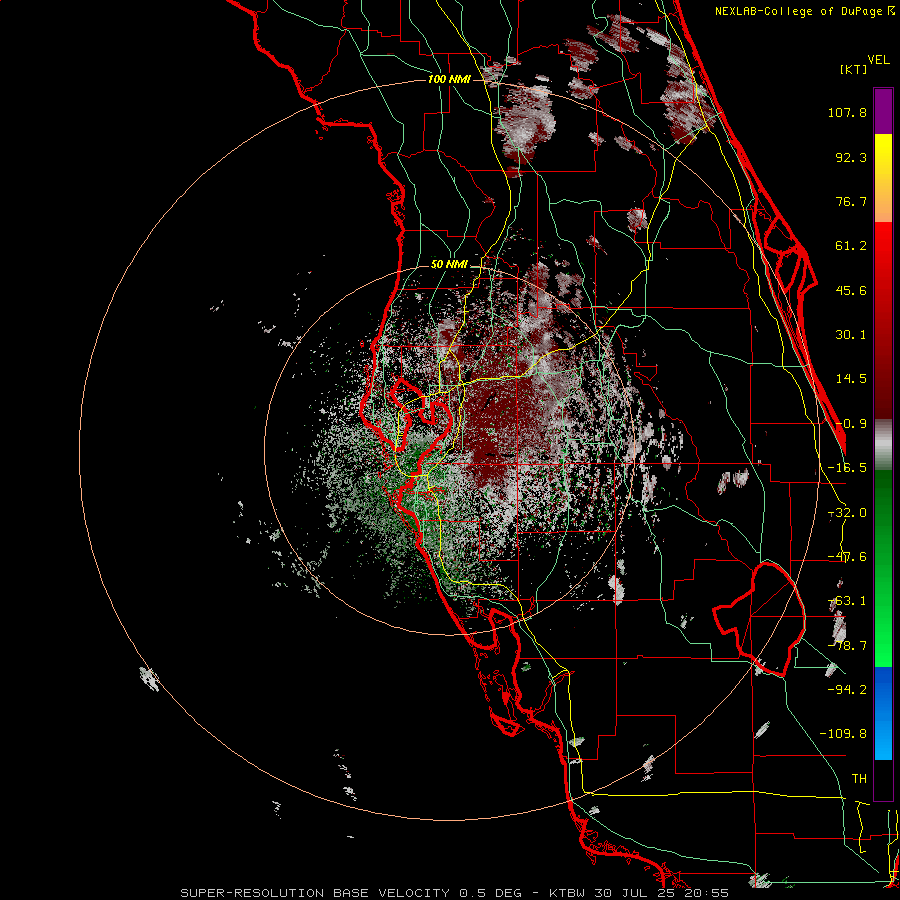Click the purple top segment of color bar
The width and height of the screenshot is (900, 900).
pyautogui.click(x=883, y=111)
